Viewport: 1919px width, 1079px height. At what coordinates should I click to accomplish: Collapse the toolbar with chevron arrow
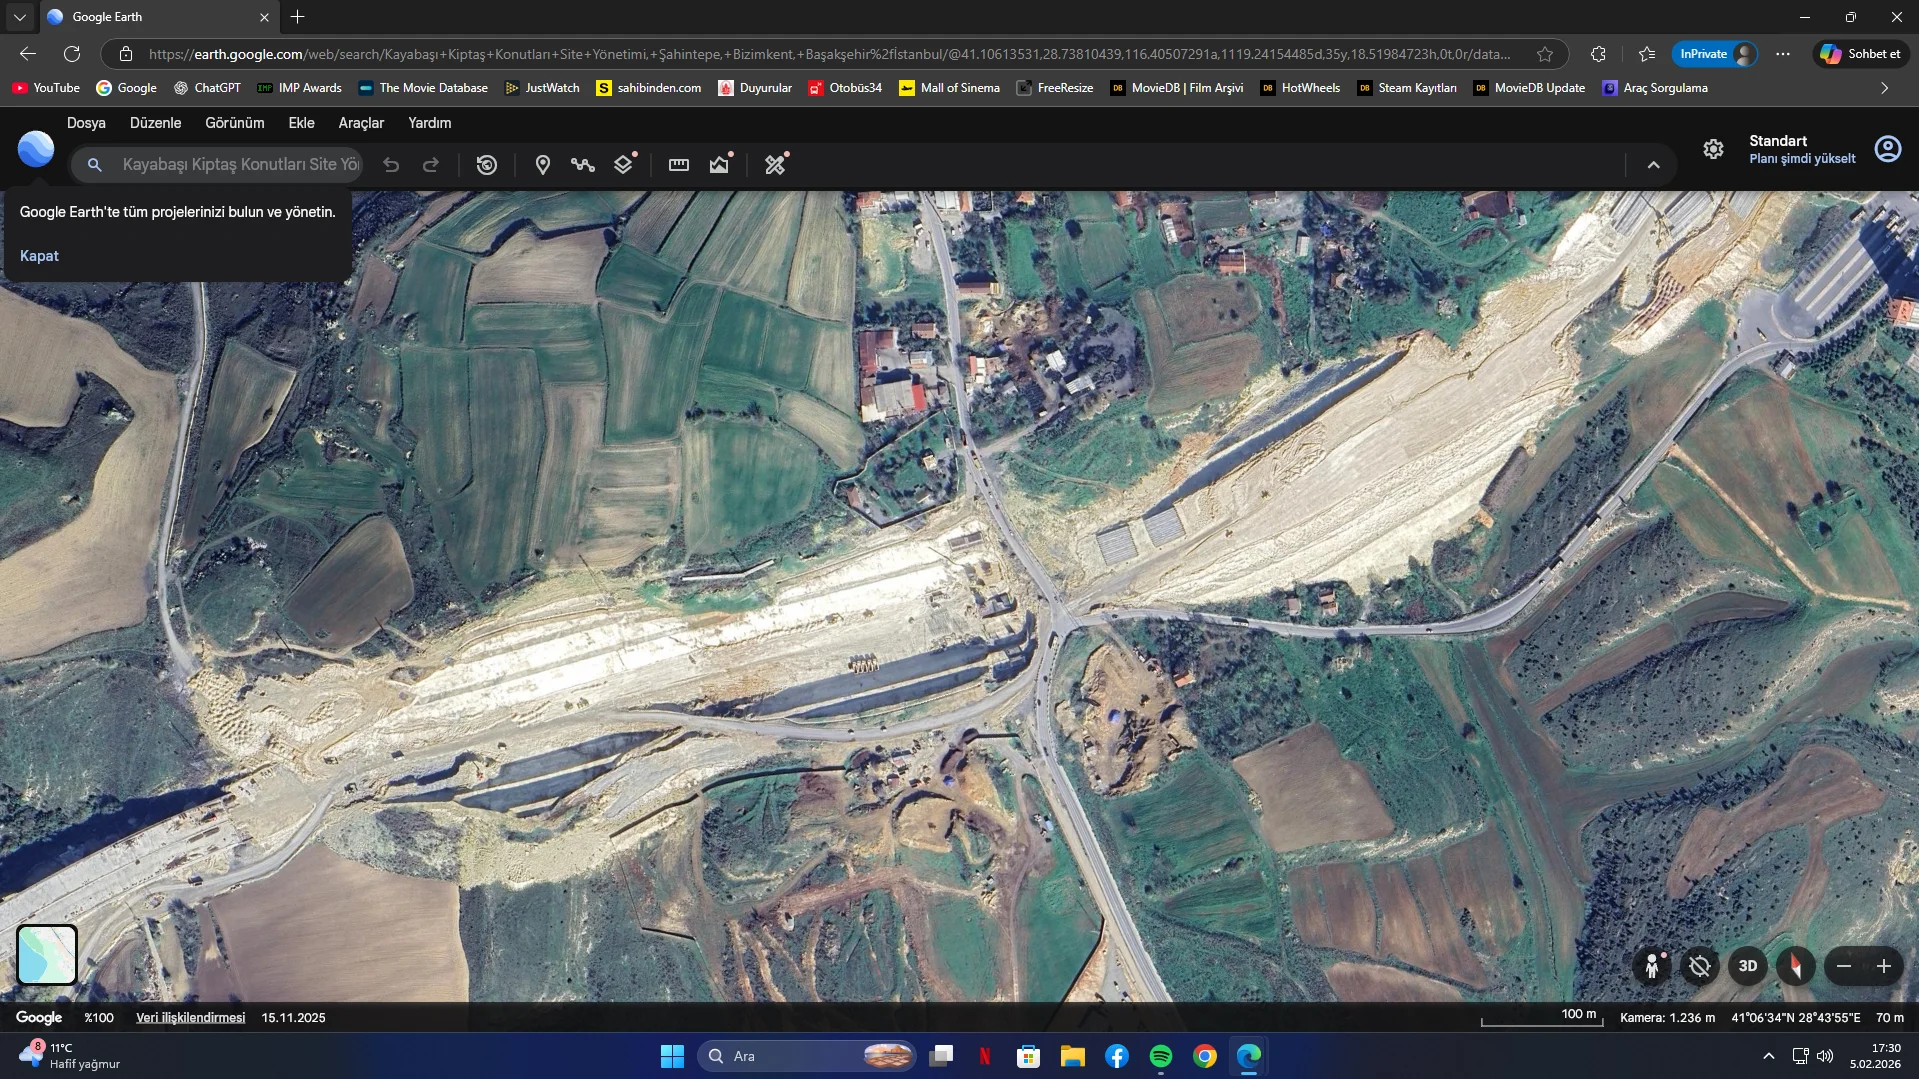[1653, 165]
